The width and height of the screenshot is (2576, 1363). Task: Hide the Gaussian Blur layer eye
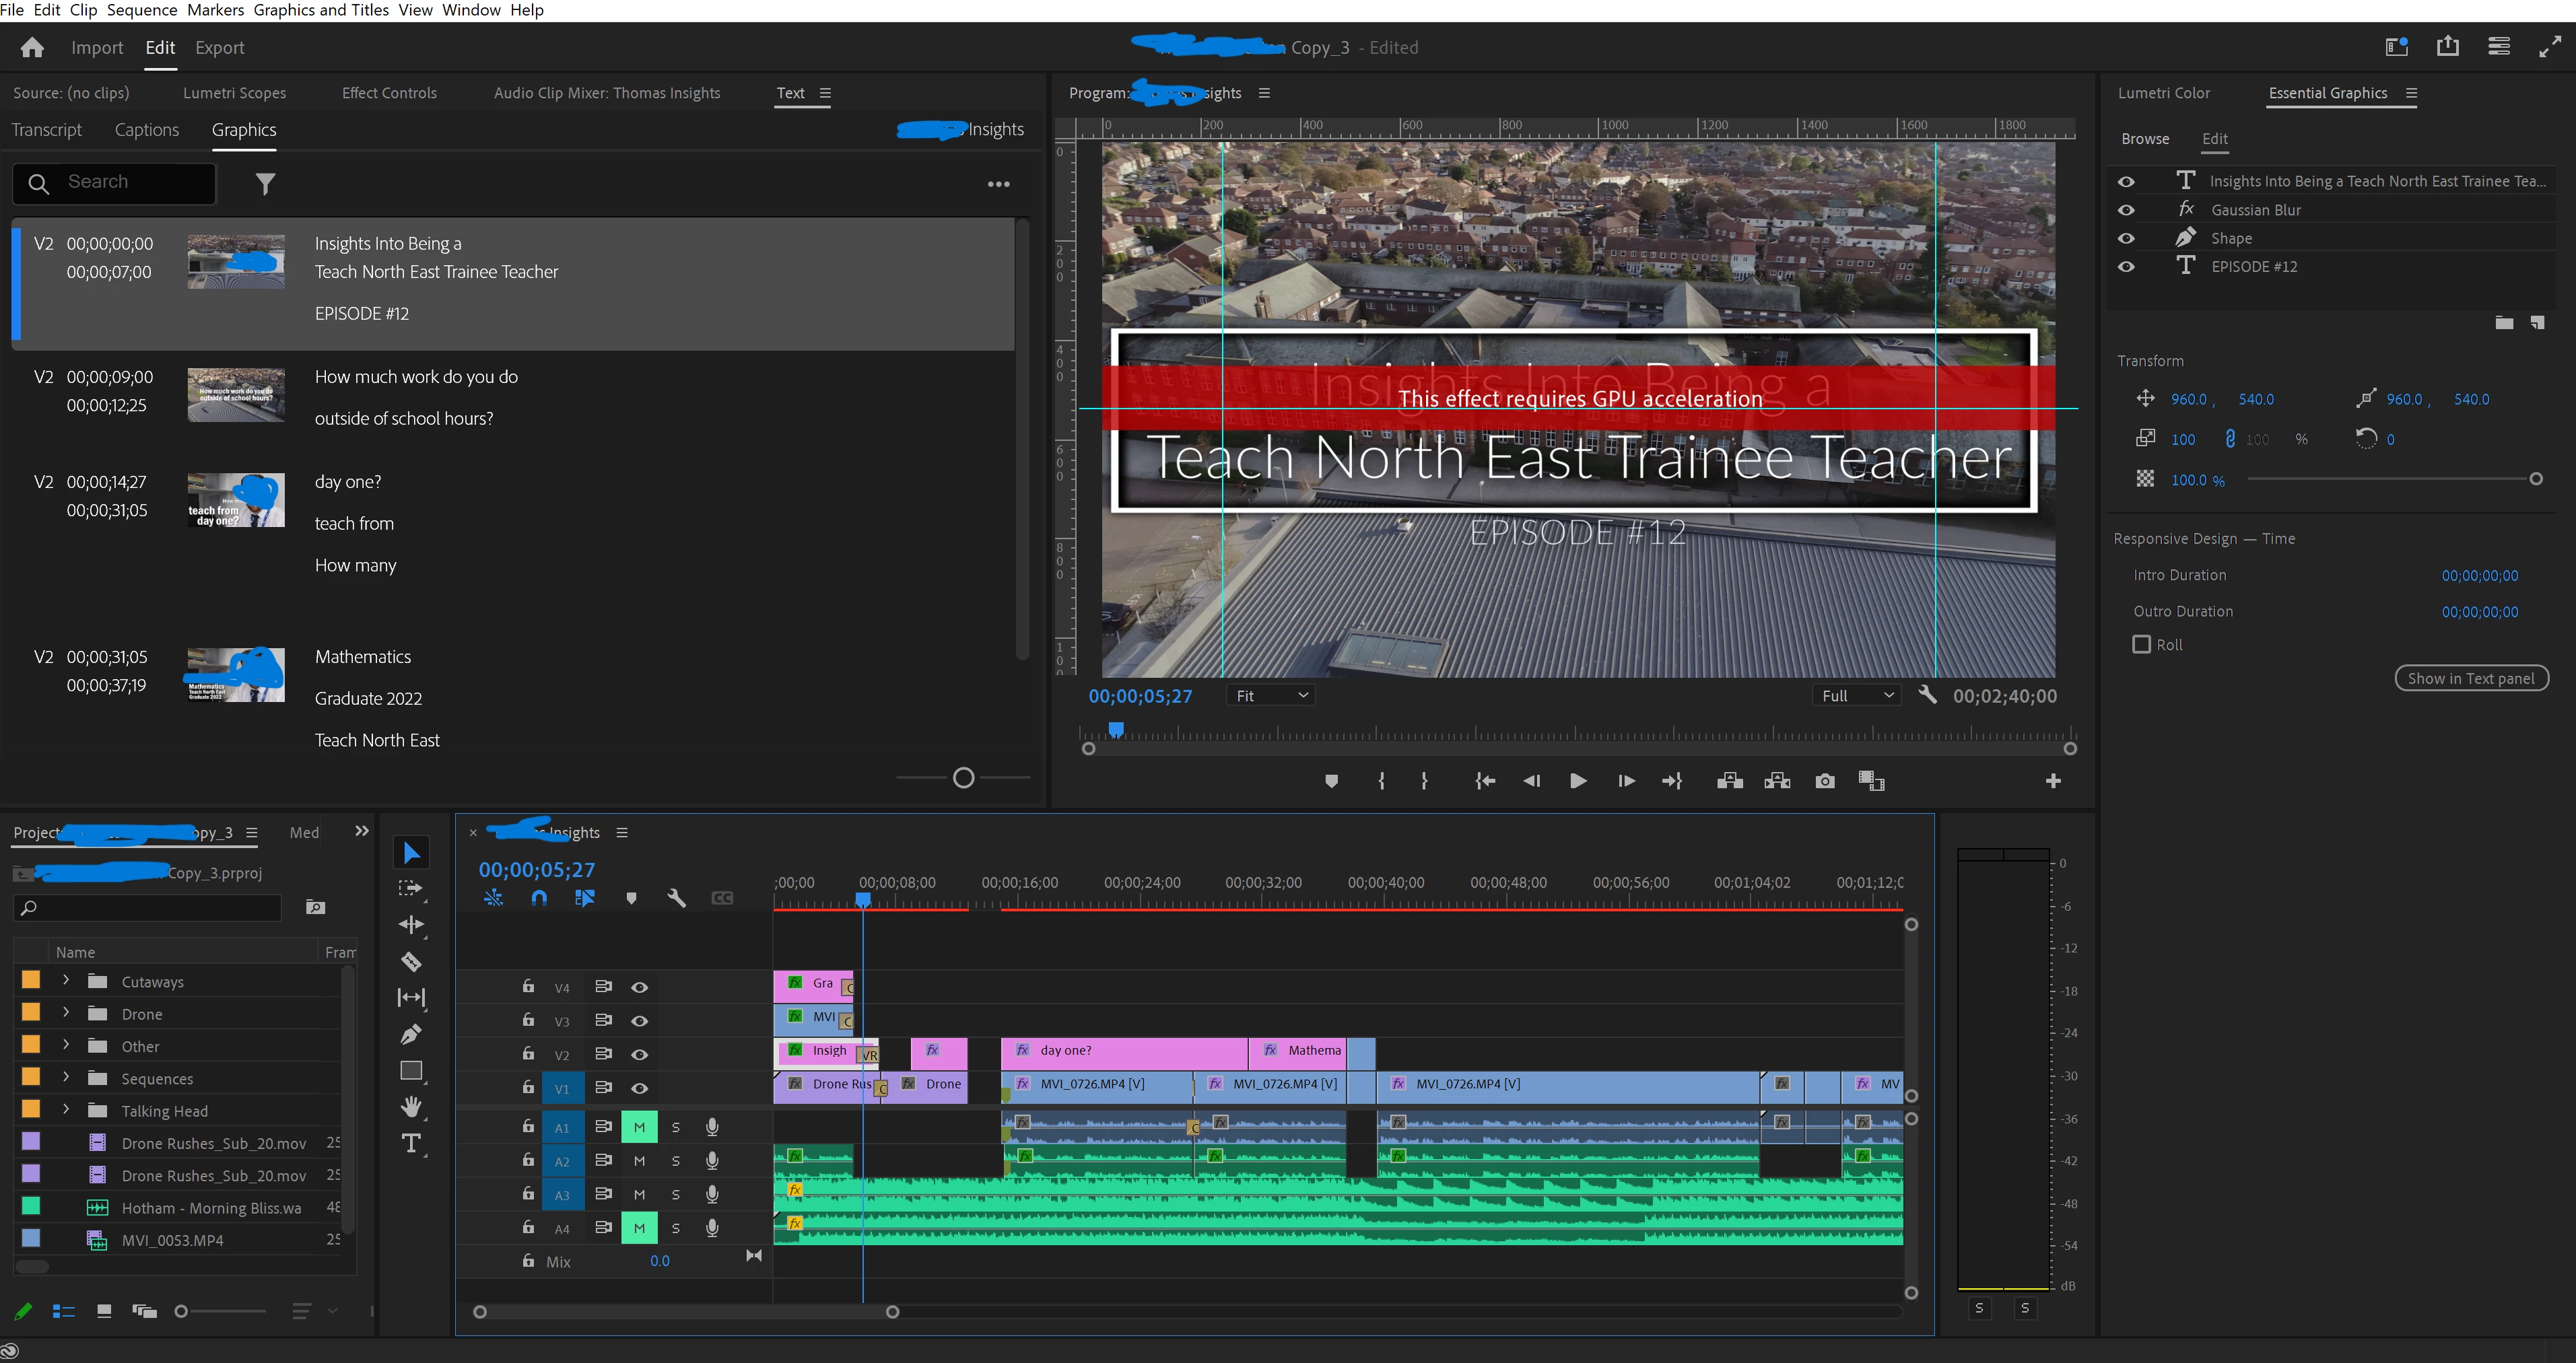[2126, 210]
